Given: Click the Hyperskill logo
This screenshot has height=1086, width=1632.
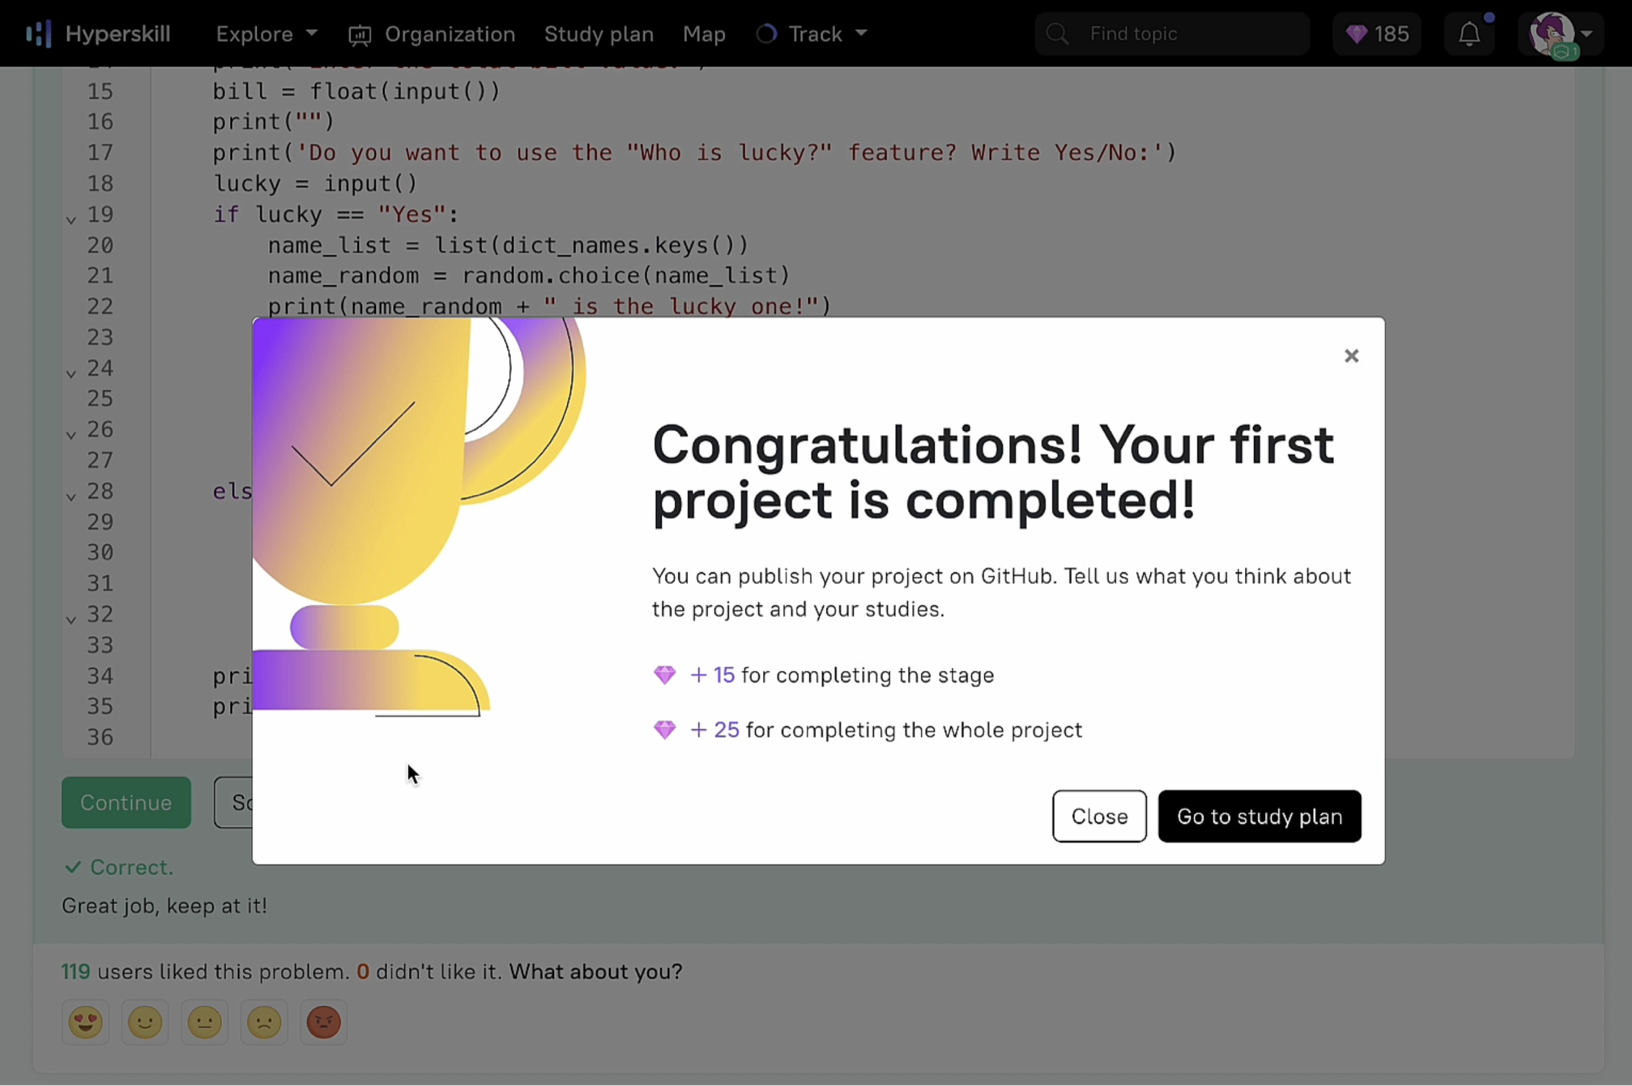Looking at the screenshot, I should click(x=98, y=33).
